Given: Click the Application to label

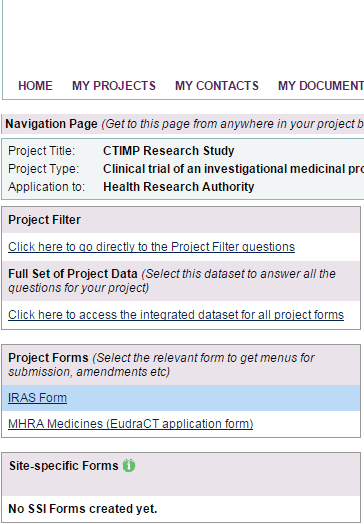Looking at the screenshot, I should (47, 187).
